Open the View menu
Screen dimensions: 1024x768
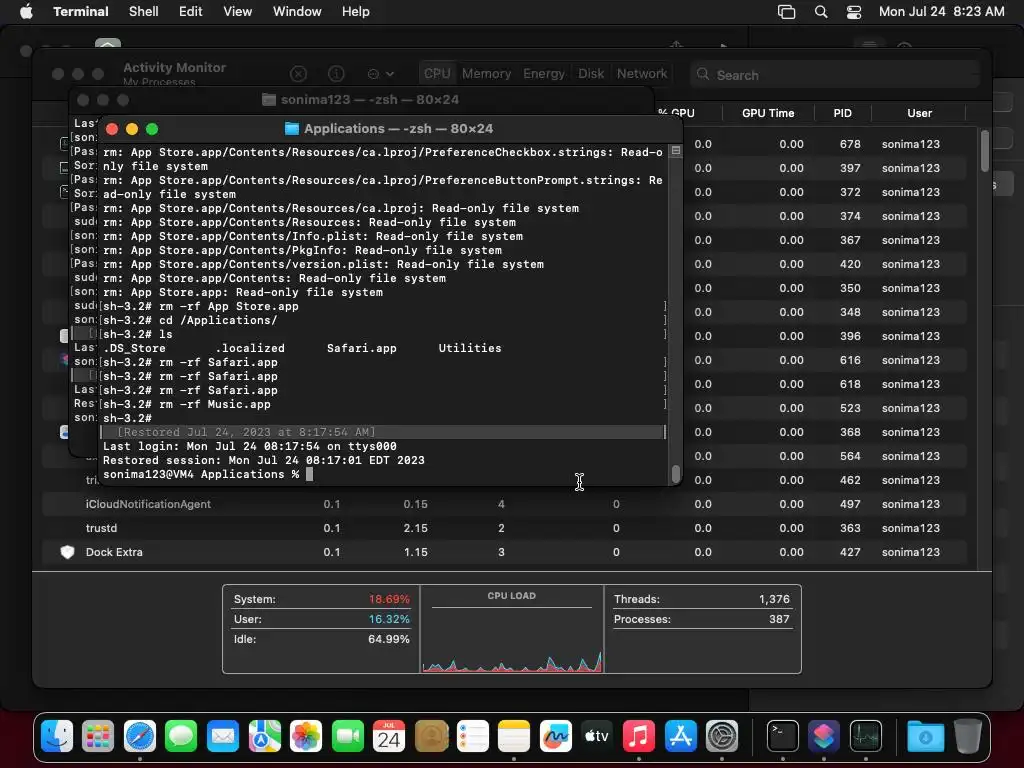[x=238, y=12]
